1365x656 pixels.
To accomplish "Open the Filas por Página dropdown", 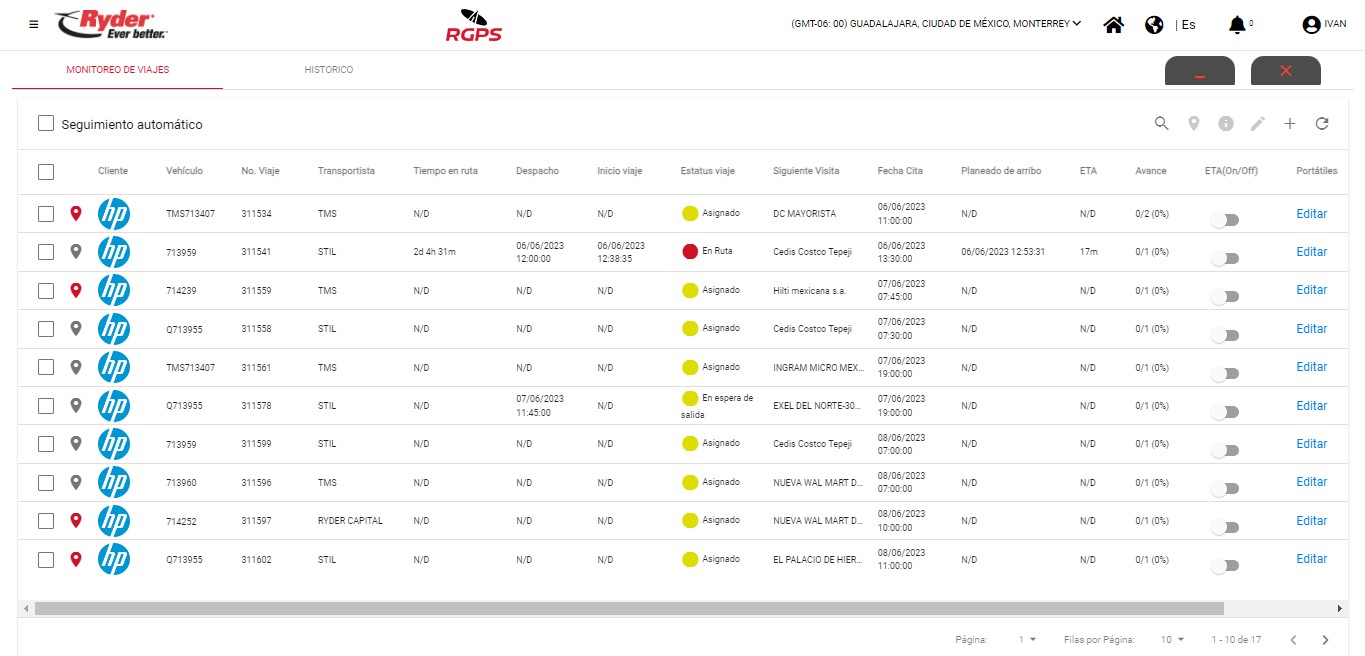I will tap(1172, 640).
